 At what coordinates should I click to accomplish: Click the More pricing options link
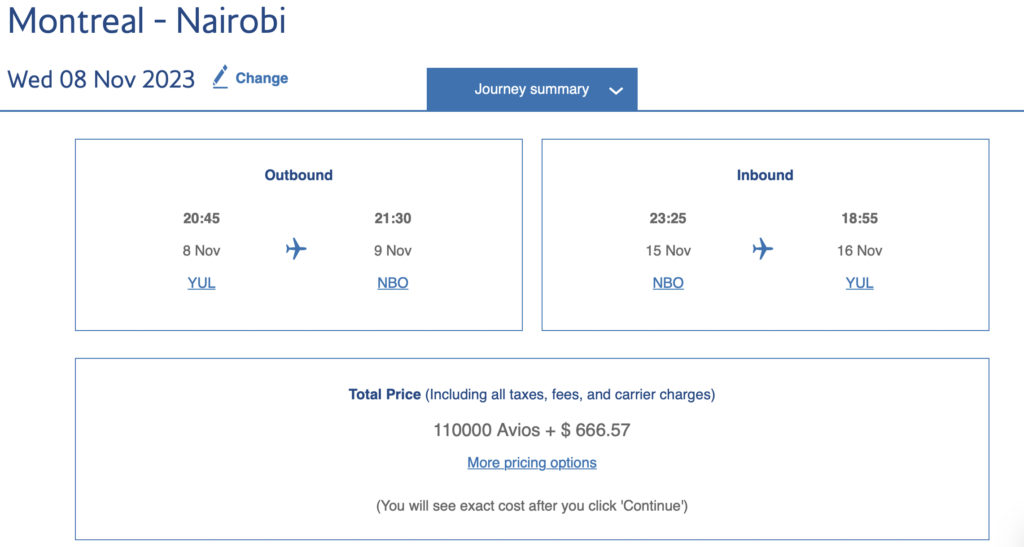532,463
